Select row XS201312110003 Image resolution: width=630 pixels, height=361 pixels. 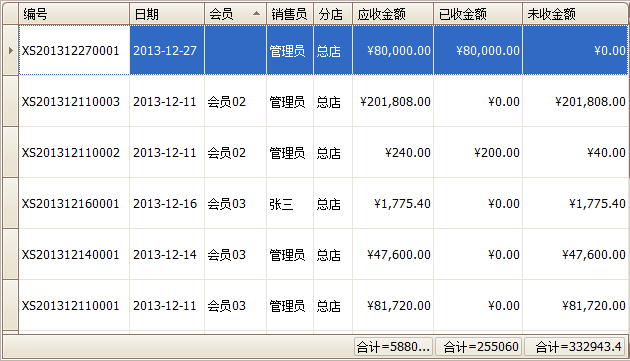pyautogui.click(x=323, y=101)
